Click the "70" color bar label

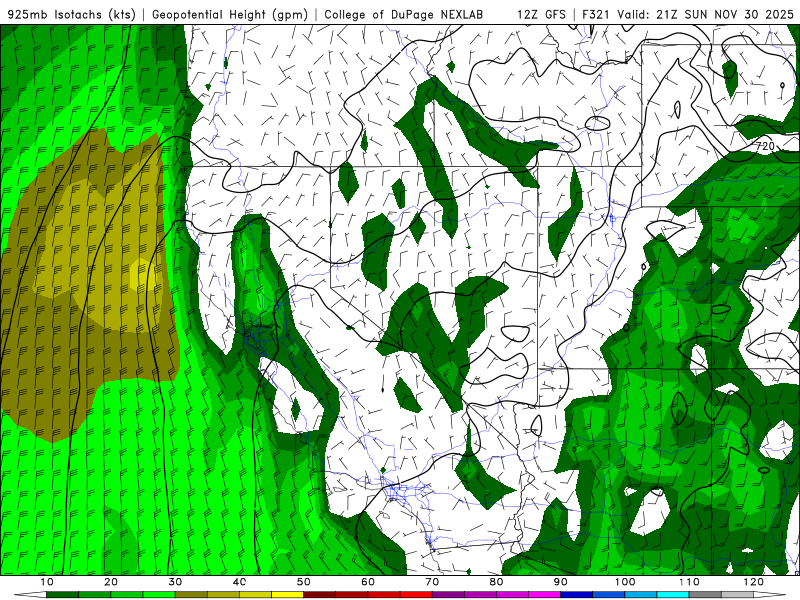432,582
